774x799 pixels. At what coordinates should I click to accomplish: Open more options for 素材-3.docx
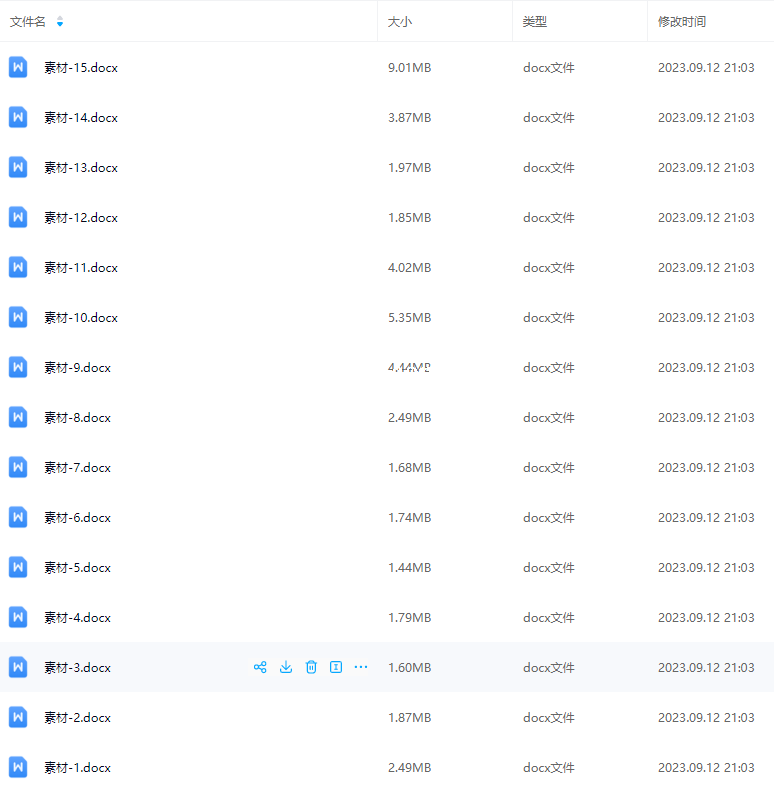(x=361, y=667)
